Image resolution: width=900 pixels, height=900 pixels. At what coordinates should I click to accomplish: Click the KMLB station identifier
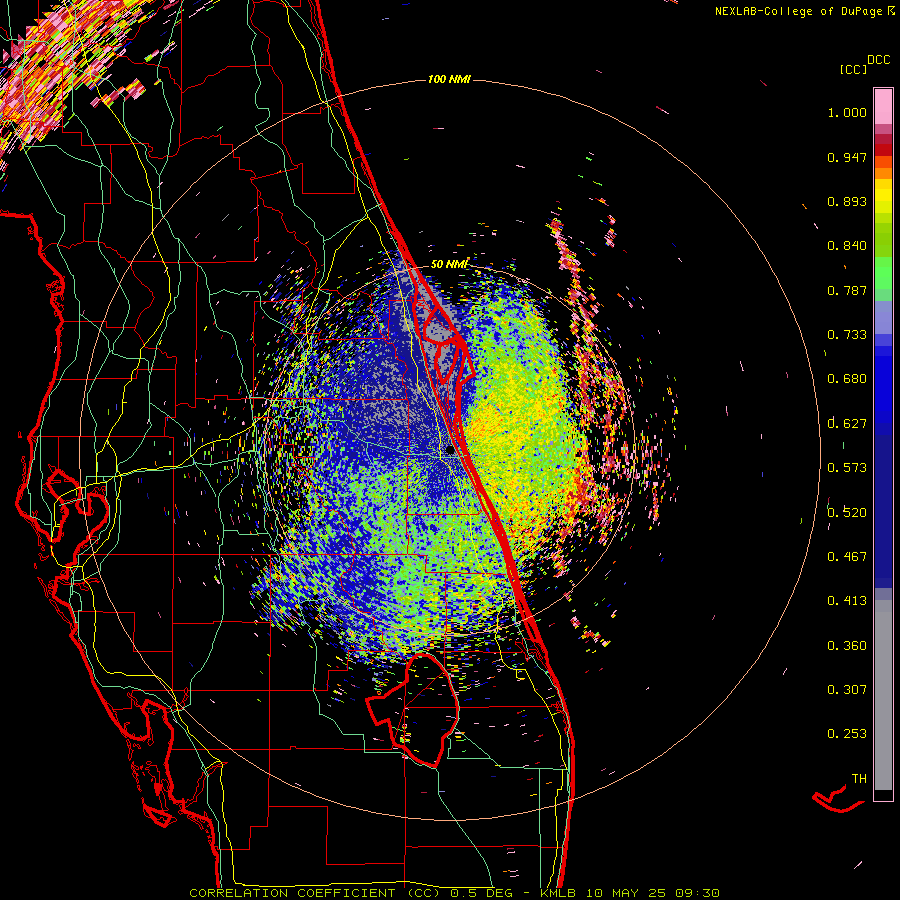coord(558,893)
